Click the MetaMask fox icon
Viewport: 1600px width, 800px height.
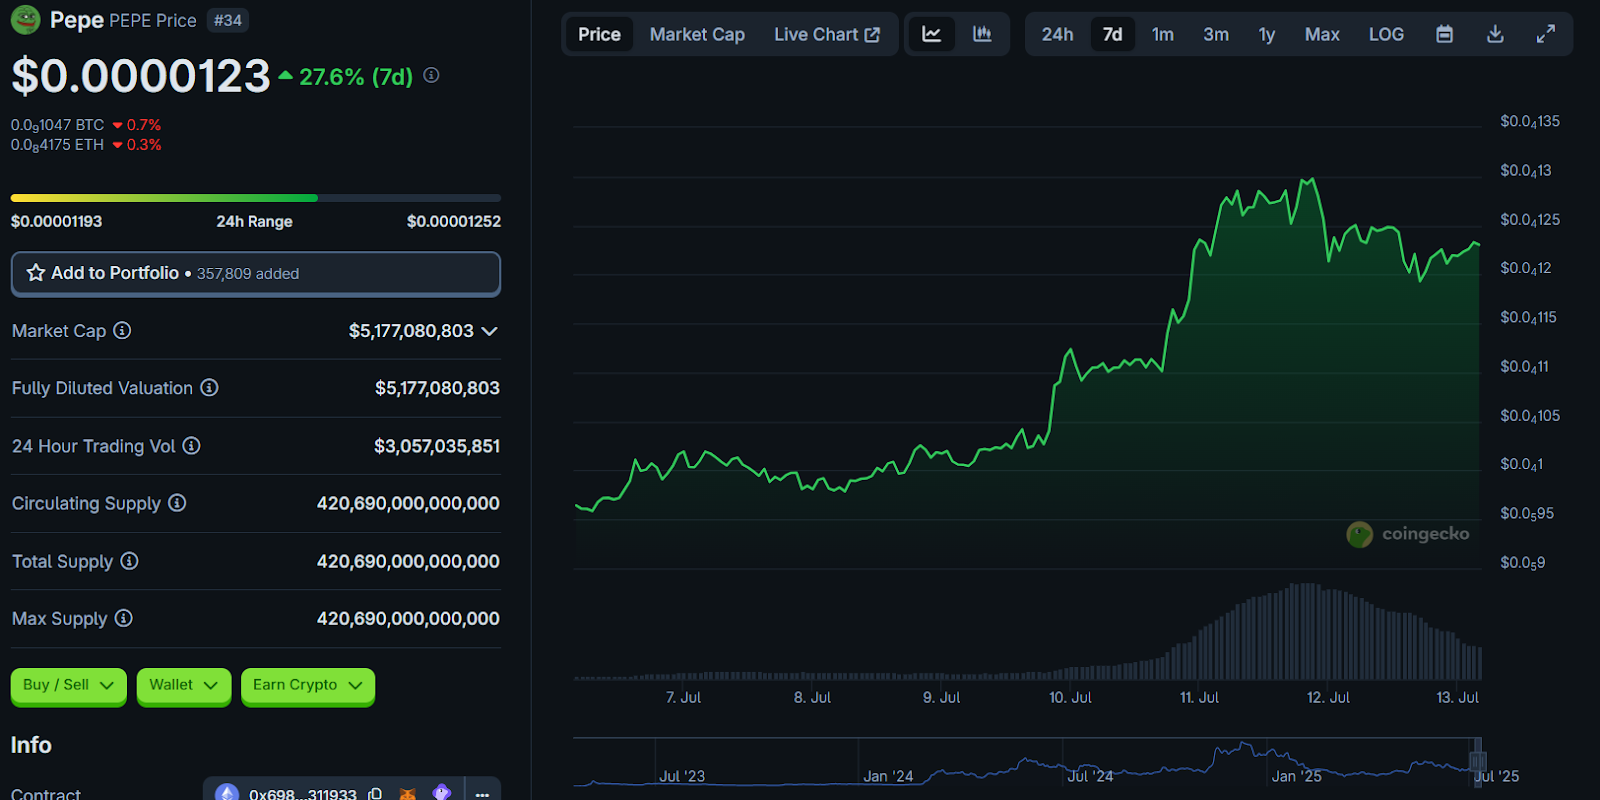(x=408, y=793)
